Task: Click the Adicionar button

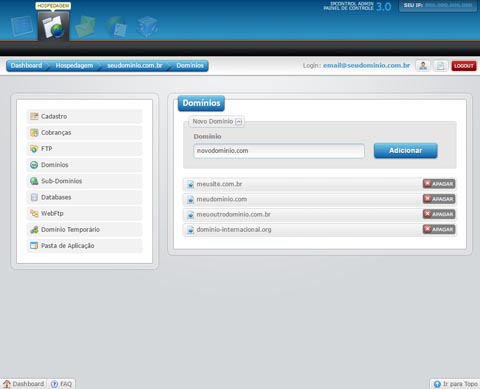Action: (x=406, y=151)
